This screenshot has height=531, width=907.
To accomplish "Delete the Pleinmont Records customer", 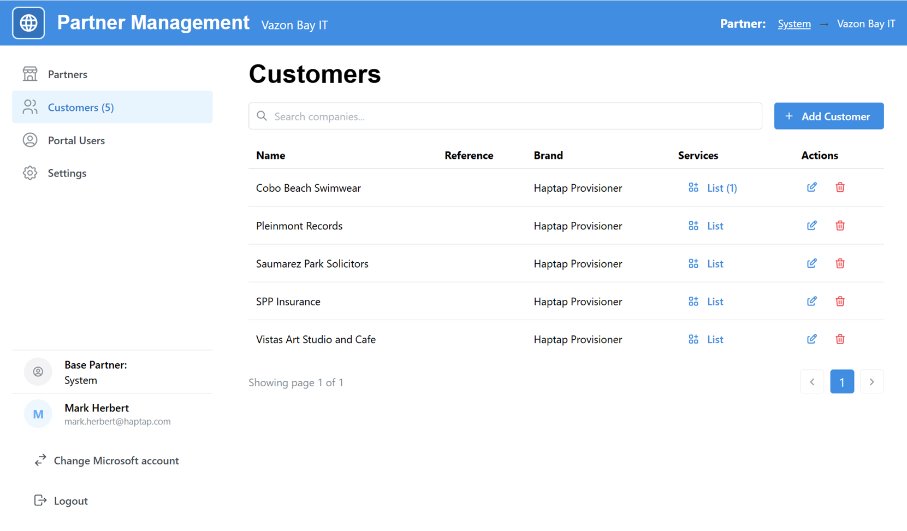I will [x=840, y=226].
